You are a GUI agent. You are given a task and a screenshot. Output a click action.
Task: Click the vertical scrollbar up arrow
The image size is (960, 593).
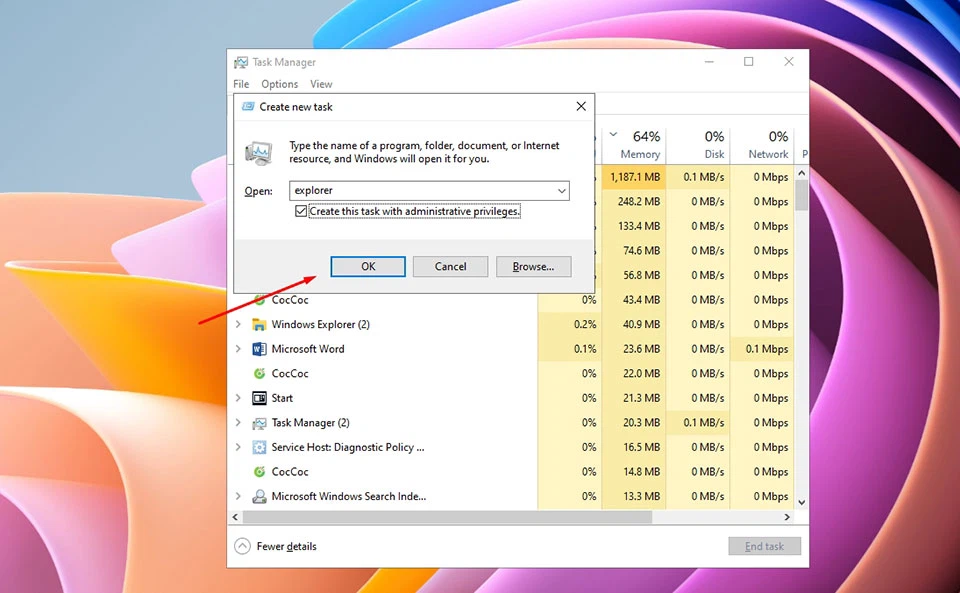pos(801,173)
